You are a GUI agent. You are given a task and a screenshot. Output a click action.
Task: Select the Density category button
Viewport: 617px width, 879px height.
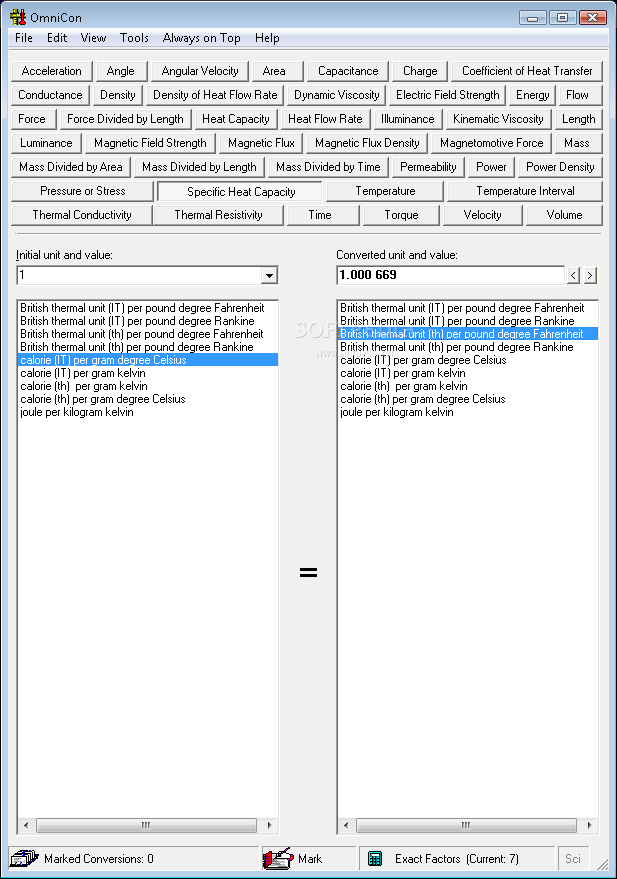118,95
